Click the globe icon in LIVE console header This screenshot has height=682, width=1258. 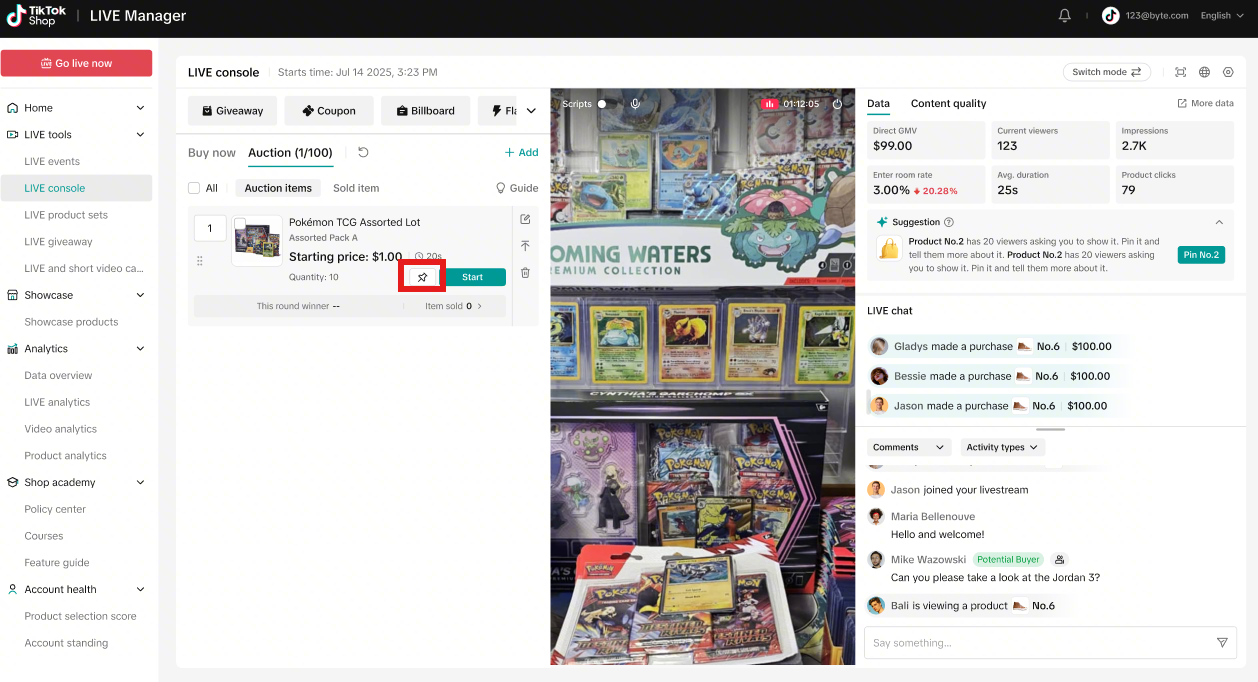pos(1204,72)
